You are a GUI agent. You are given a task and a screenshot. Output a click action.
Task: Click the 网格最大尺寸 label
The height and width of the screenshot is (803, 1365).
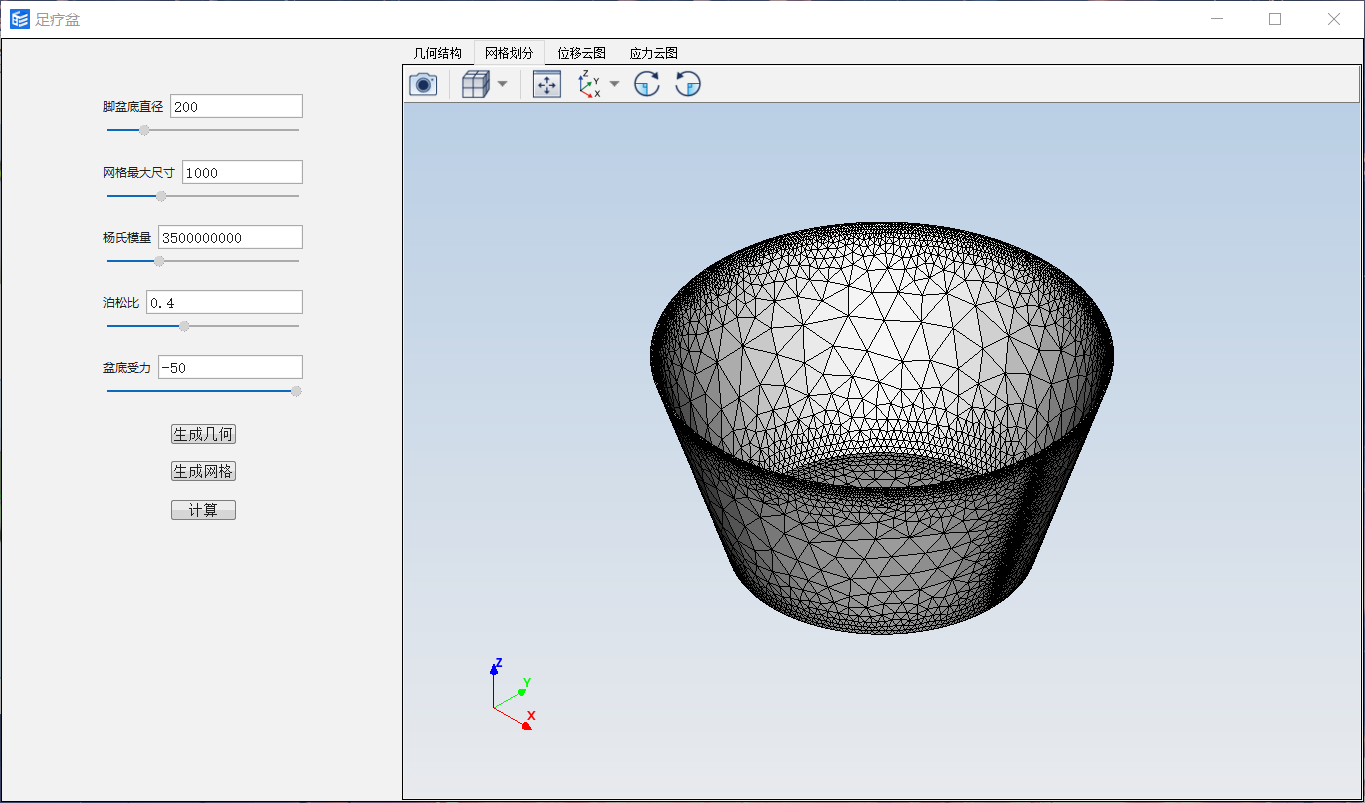tap(139, 172)
